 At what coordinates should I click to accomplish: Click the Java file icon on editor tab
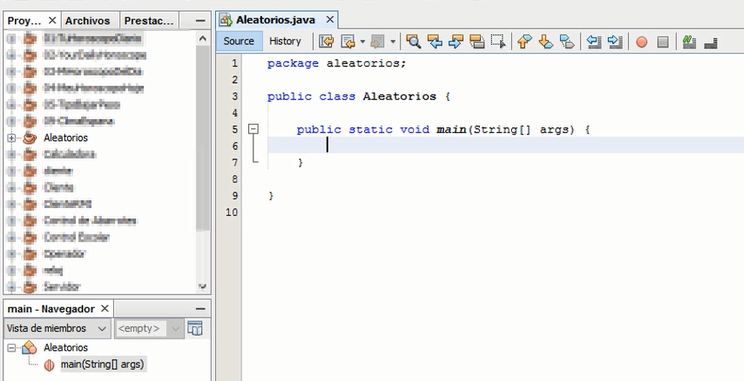[x=226, y=20]
